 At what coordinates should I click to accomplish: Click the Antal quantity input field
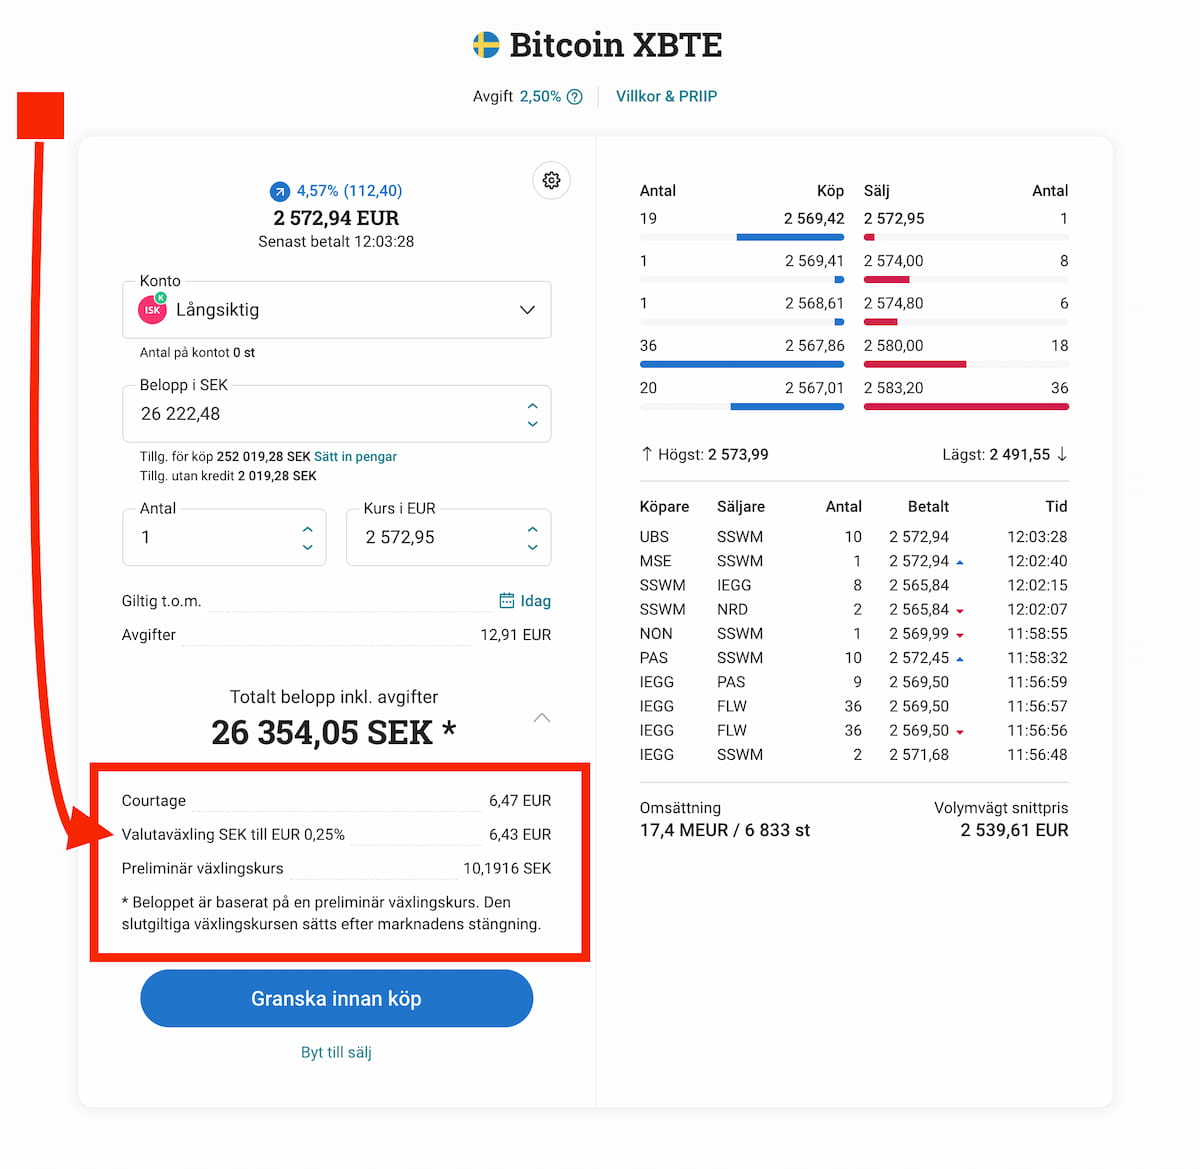pos(224,538)
